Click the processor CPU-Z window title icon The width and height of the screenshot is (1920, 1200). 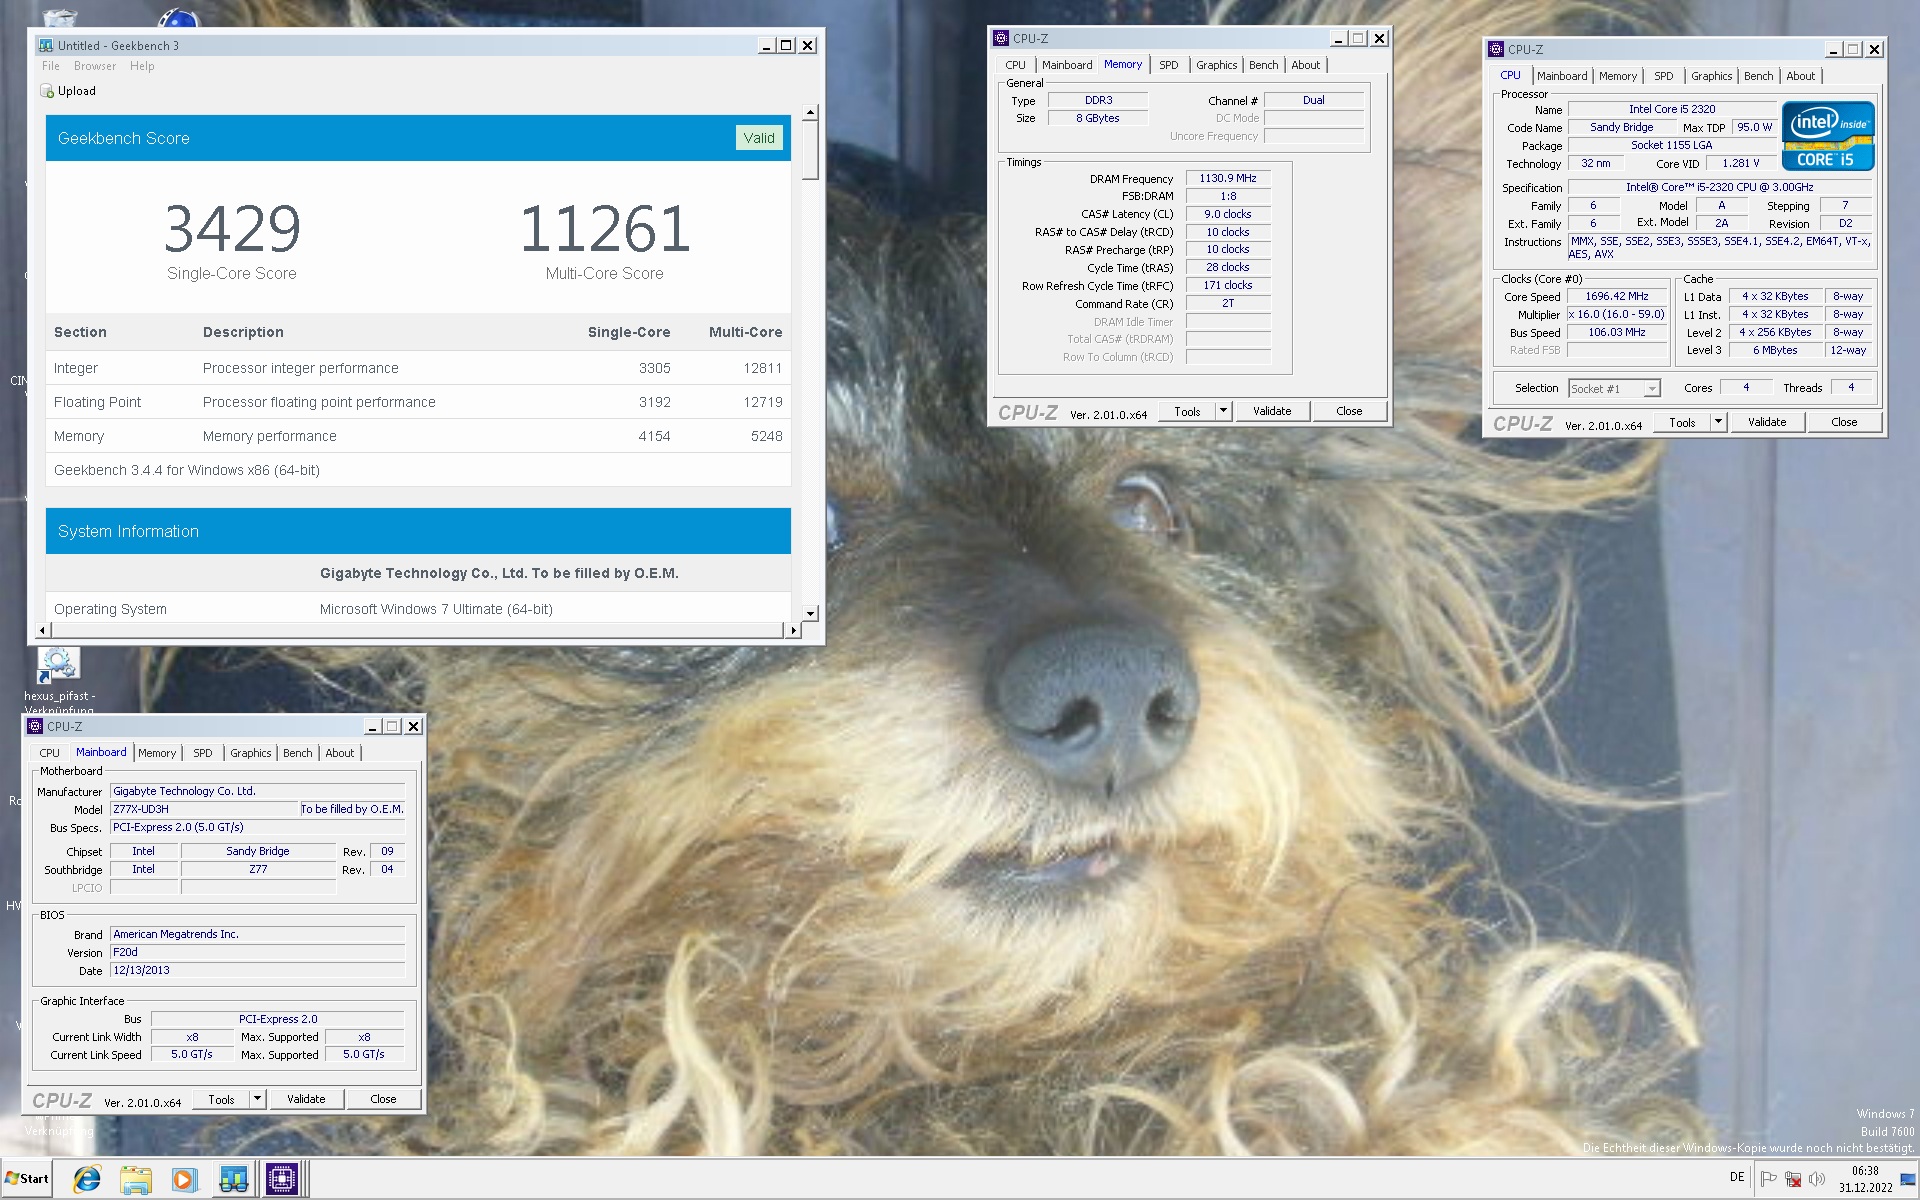pyautogui.click(x=1496, y=49)
